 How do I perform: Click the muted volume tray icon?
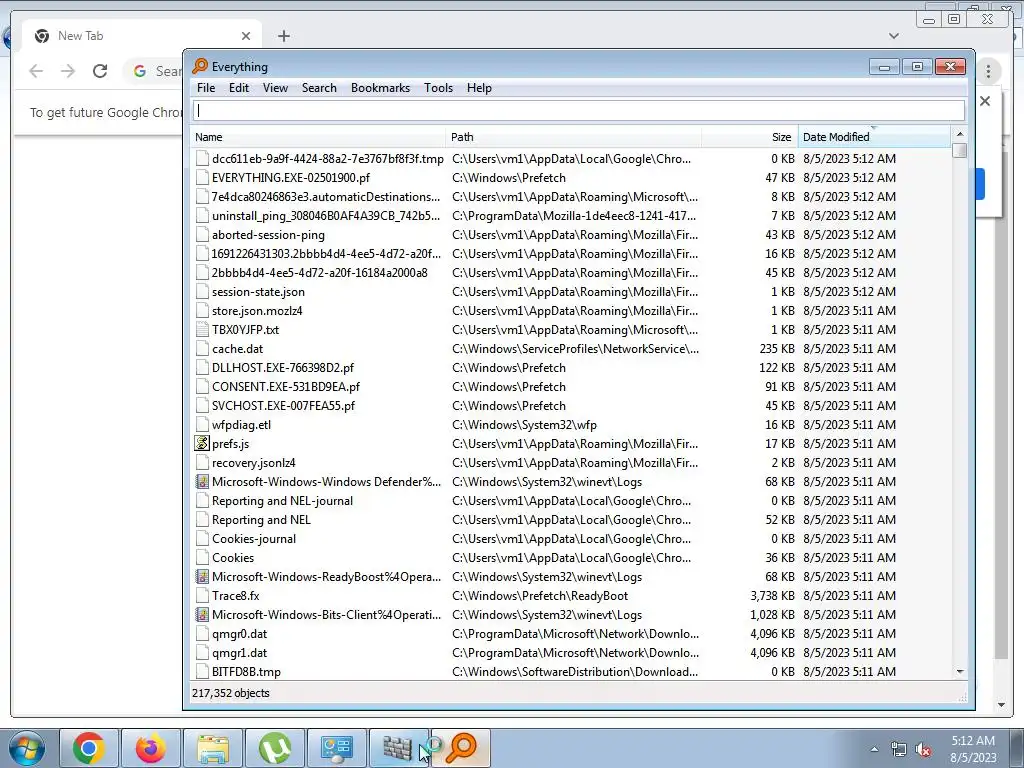923,750
